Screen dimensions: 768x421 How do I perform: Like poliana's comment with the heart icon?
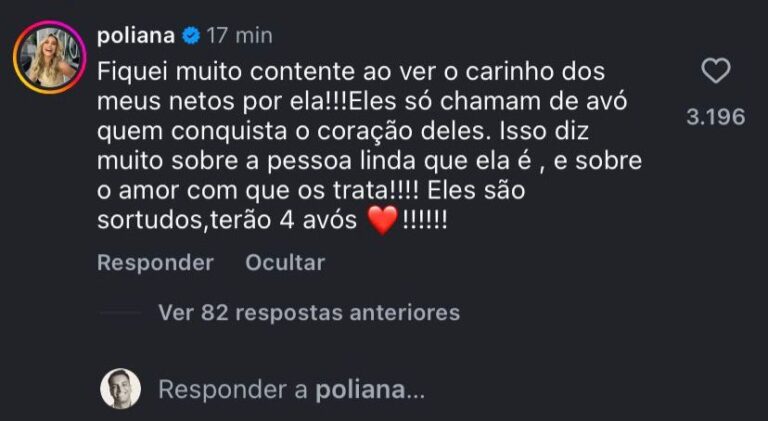point(716,72)
